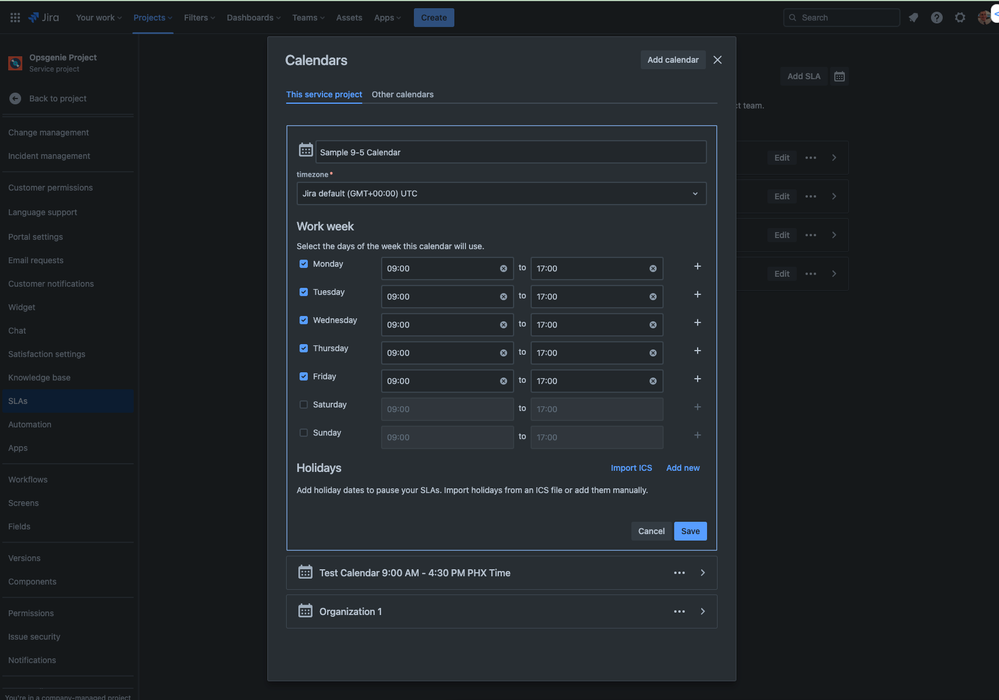Clear the Thursday start time

pyautogui.click(x=503, y=353)
